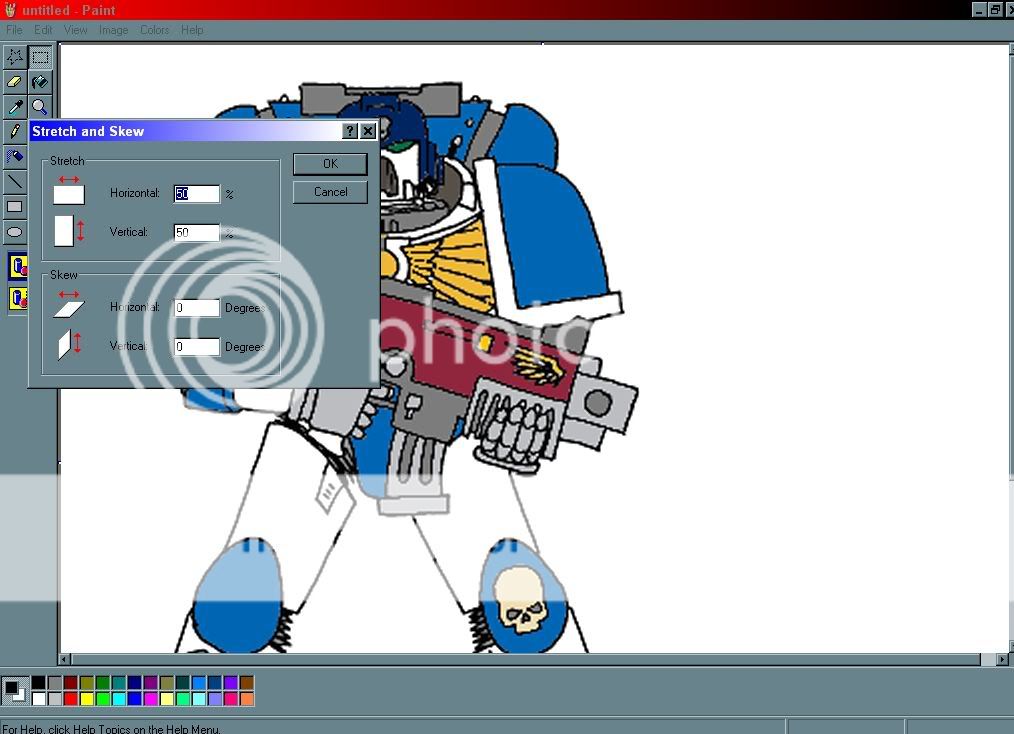
Task: Open the Image menu
Action: pyautogui.click(x=113, y=30)
